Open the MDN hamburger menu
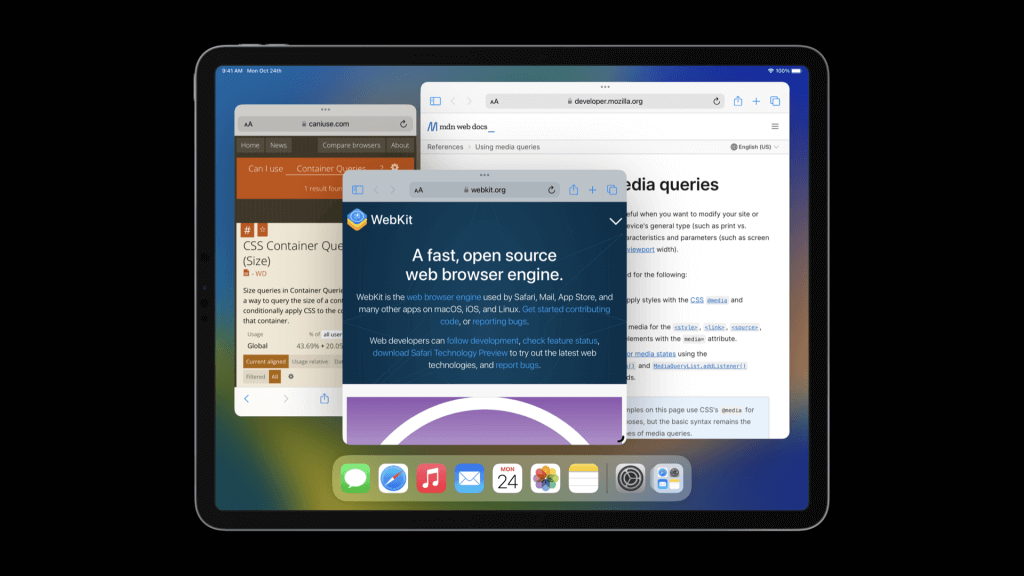The image size is (1024, 576). click(774, 127)
